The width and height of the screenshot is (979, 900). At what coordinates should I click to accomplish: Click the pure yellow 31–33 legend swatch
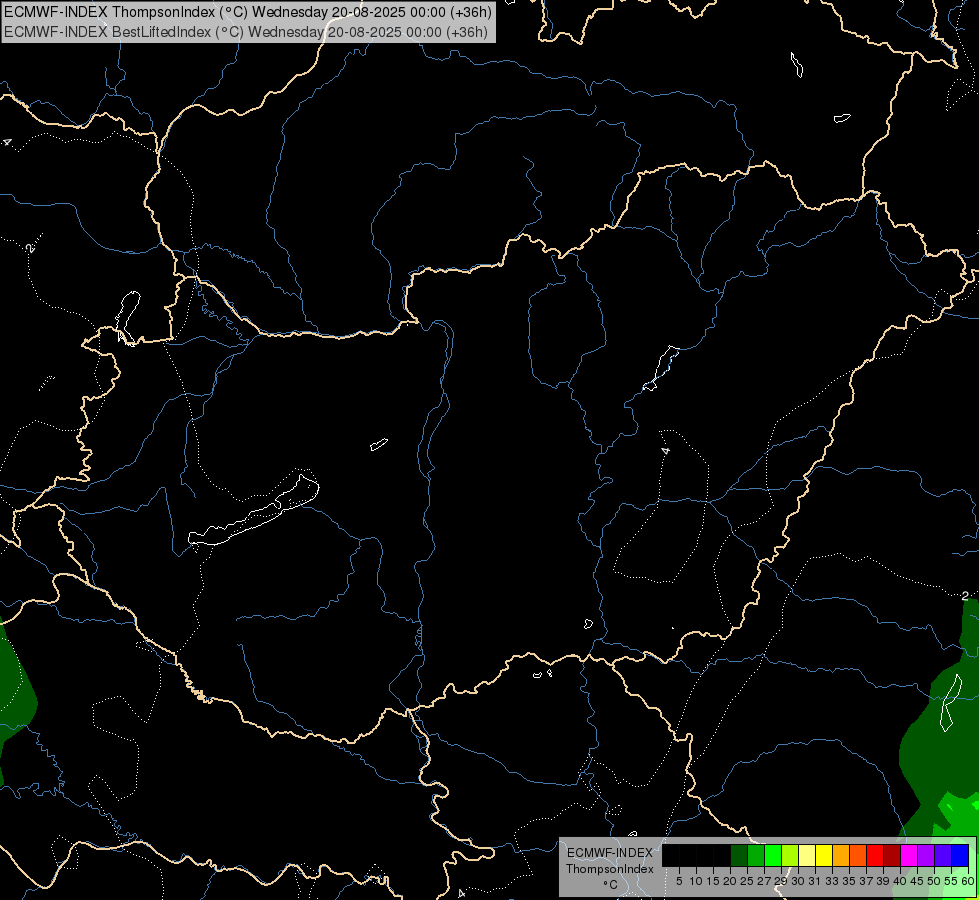(x=824, y=855)
